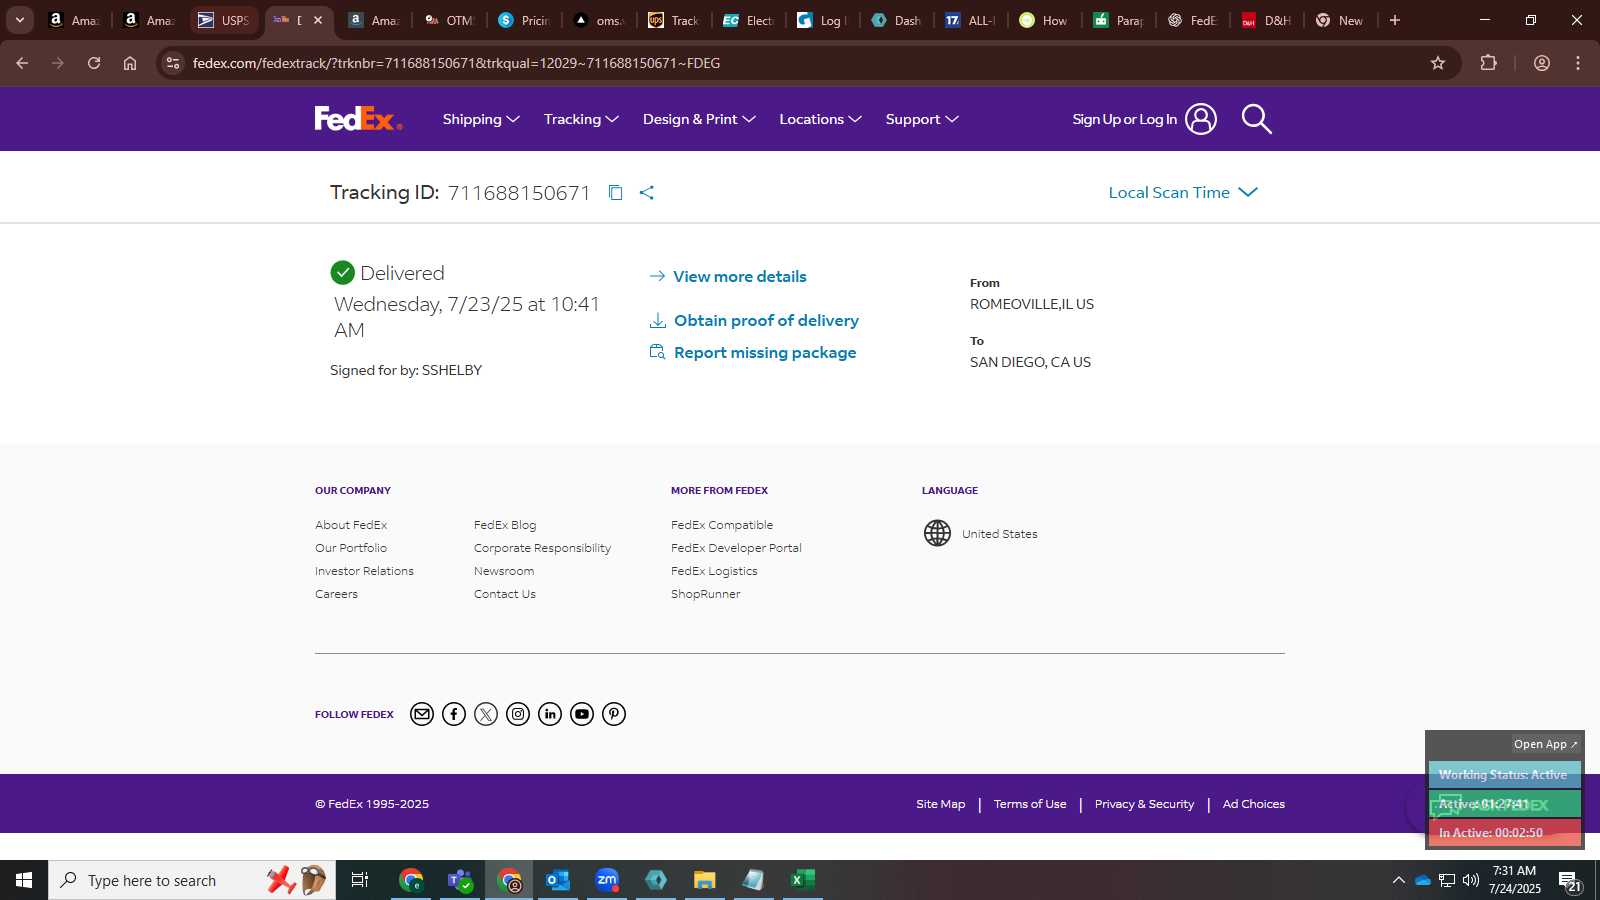This screenshot has width=1600, height=900.
Task: Open File Explorer from the taskbar
Action: tap(704, 880)
